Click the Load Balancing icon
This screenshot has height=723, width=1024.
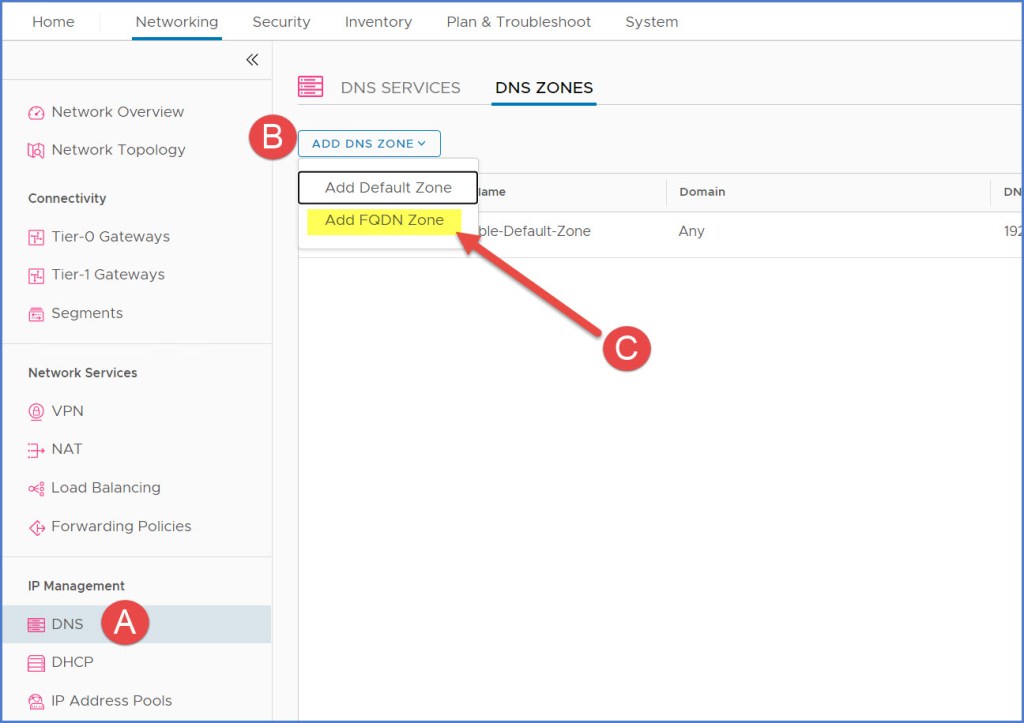tap(36, 488)
